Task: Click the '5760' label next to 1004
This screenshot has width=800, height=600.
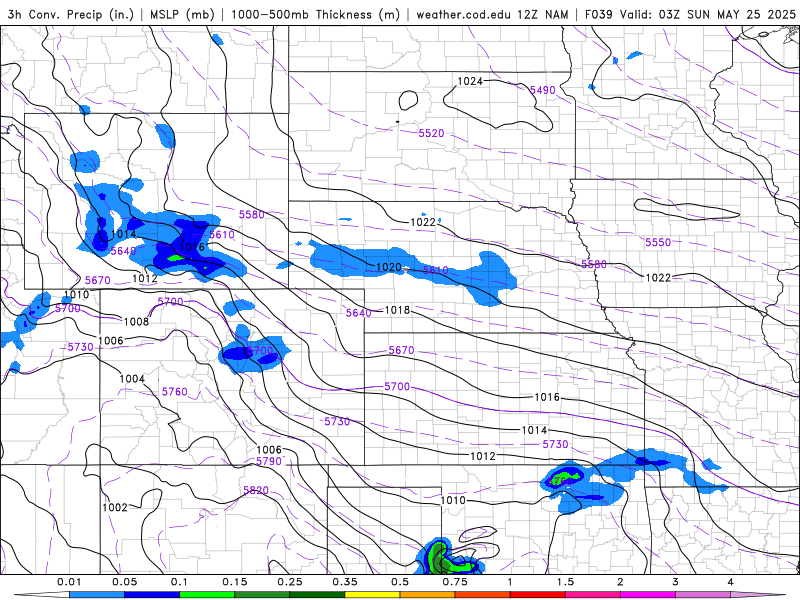Action: click(174, 392)
